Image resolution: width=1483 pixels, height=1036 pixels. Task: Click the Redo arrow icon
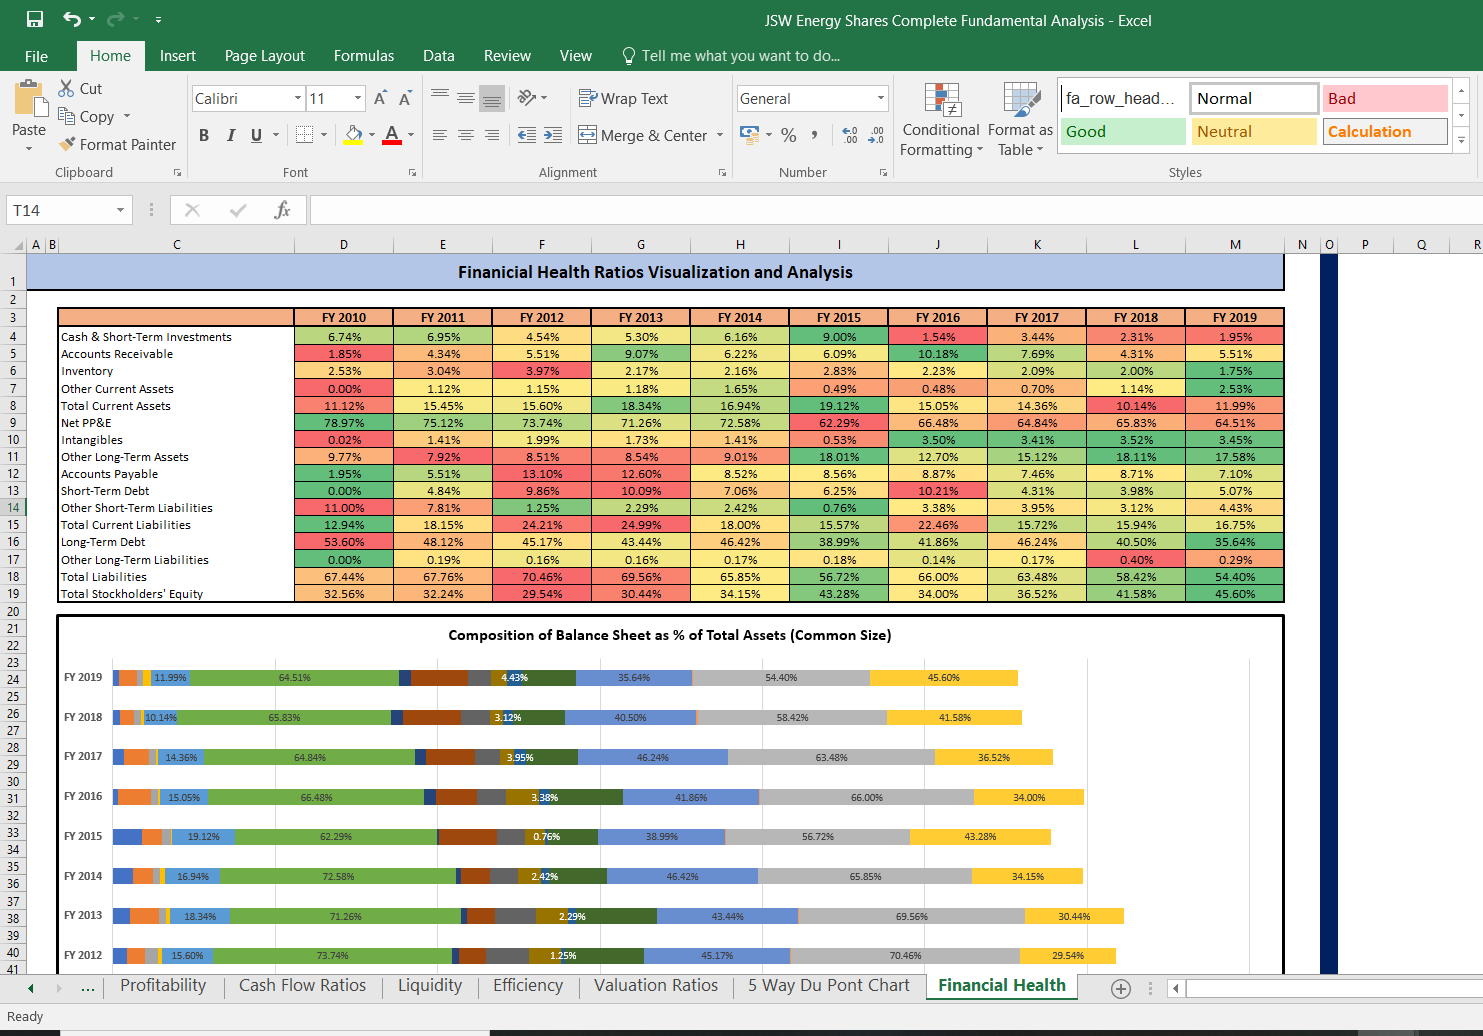click(x=115, y=19)
